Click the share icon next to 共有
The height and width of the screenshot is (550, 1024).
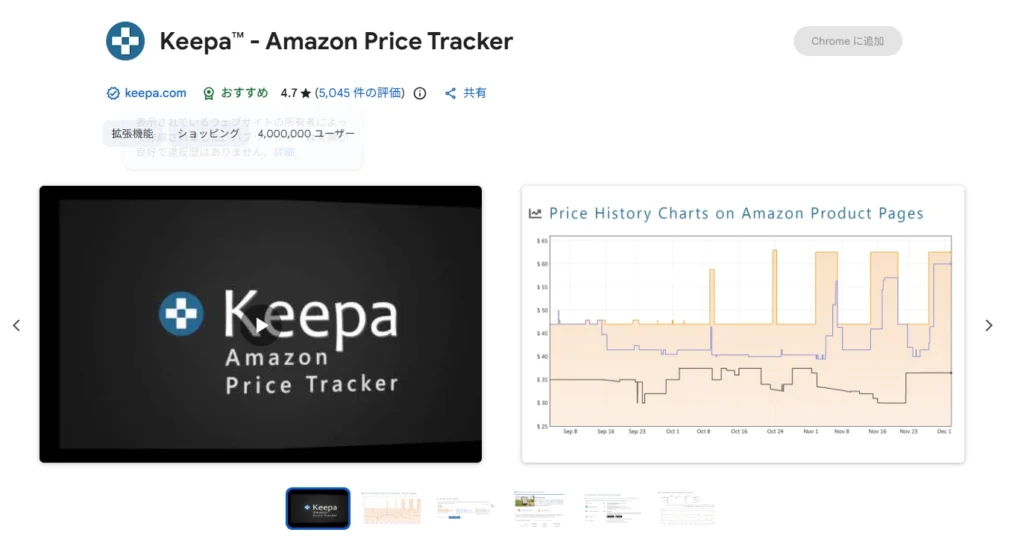(451, 93)
